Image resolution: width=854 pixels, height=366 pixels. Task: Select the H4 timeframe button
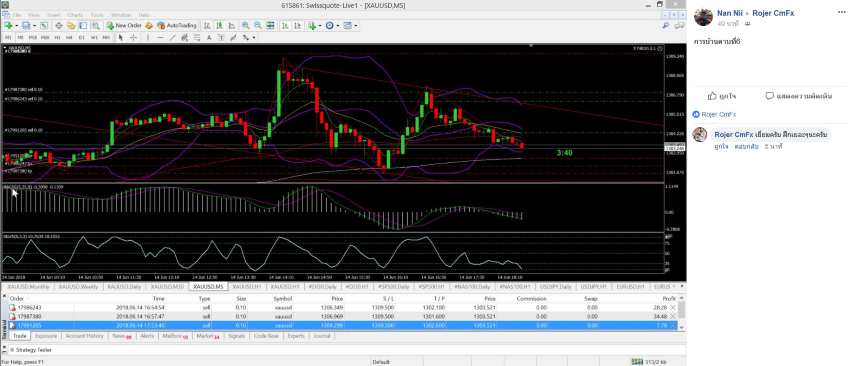pos(69,38)
